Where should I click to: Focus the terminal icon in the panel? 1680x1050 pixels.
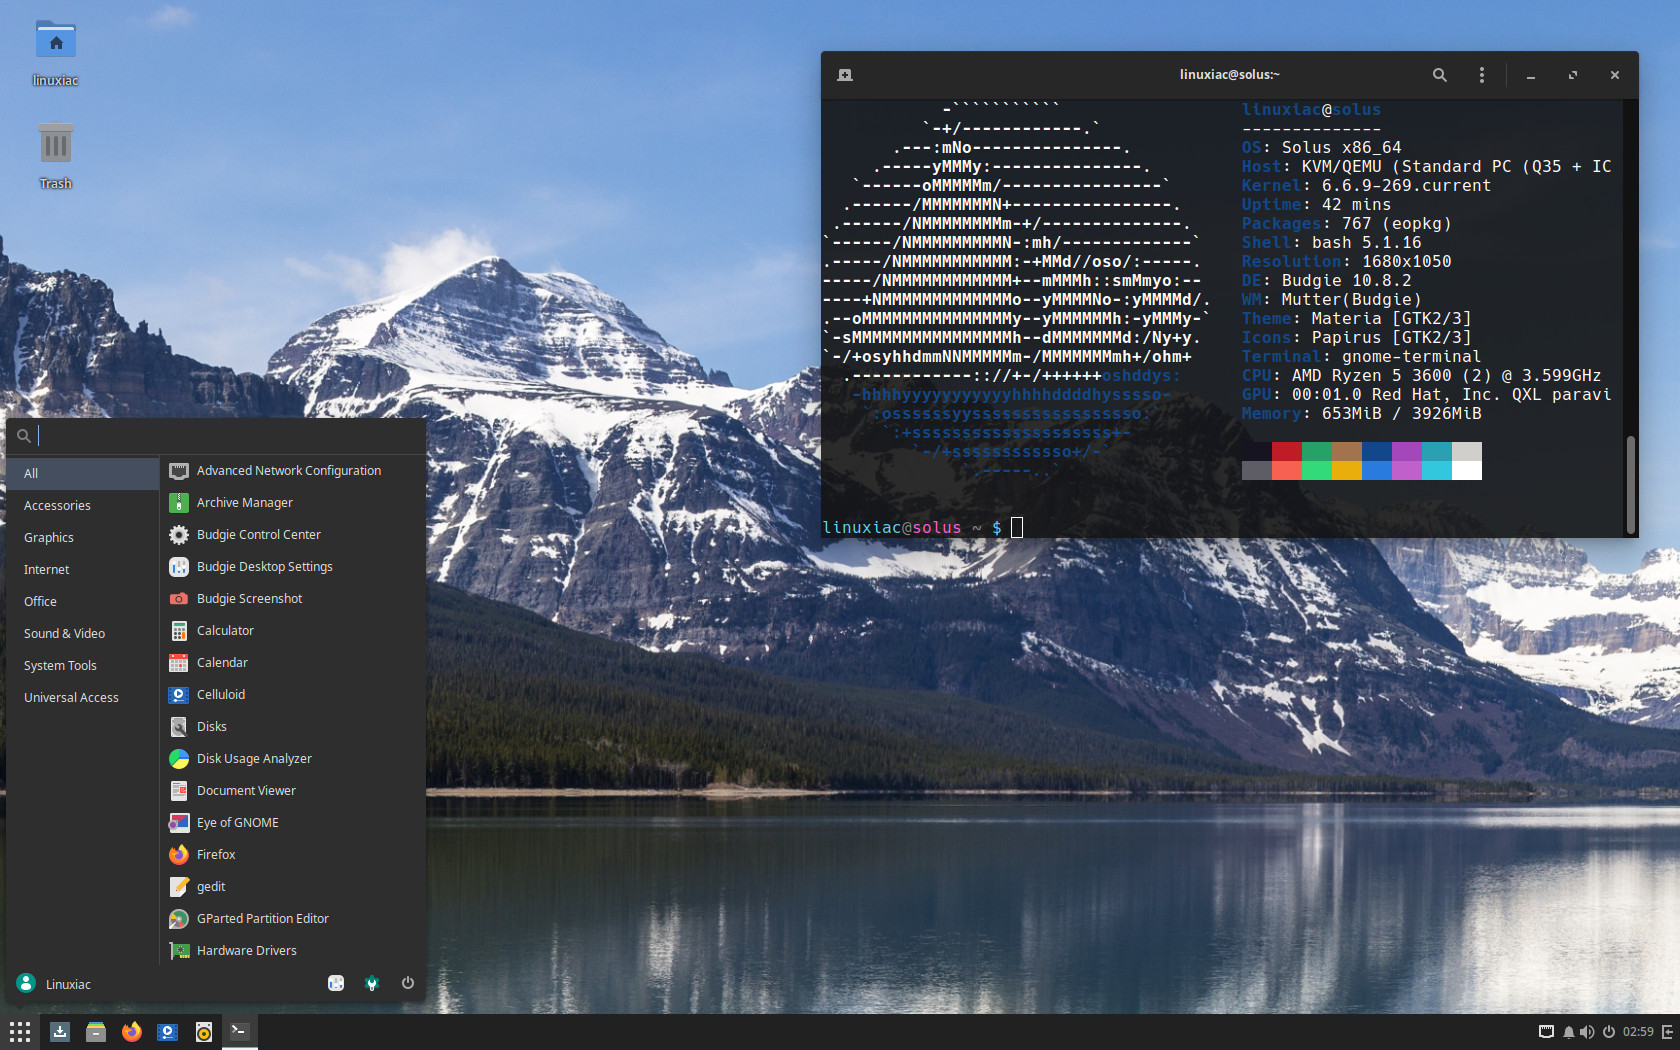pos(239,1031)
